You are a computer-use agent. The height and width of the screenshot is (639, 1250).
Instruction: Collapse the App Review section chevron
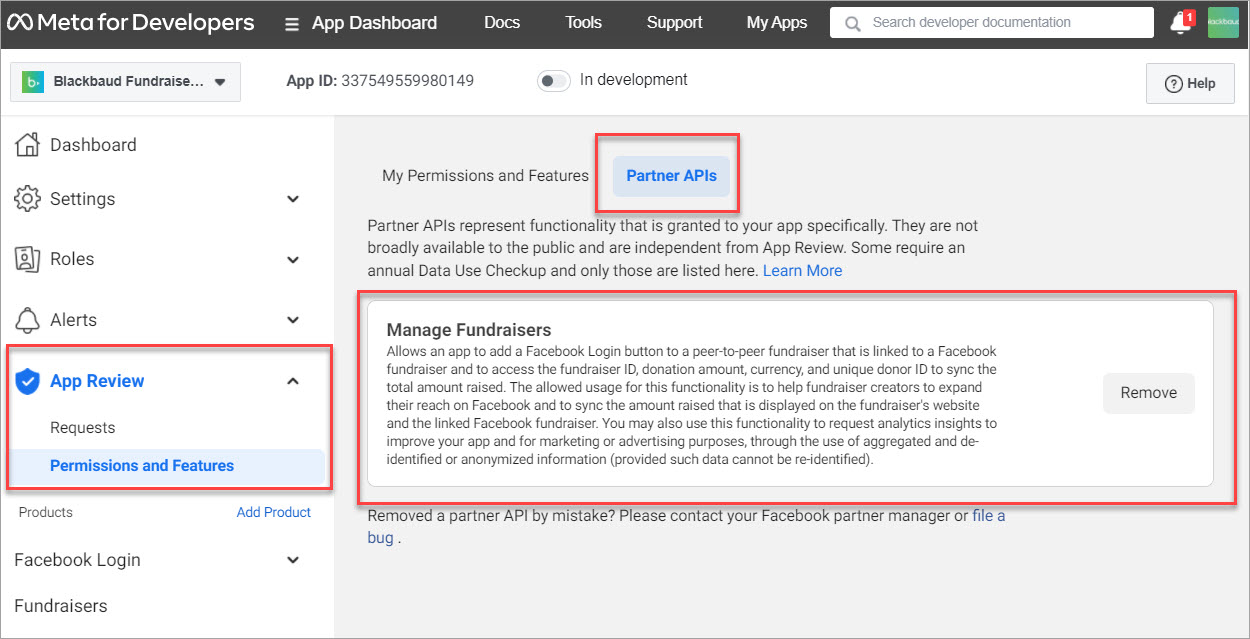click(293, 381)
